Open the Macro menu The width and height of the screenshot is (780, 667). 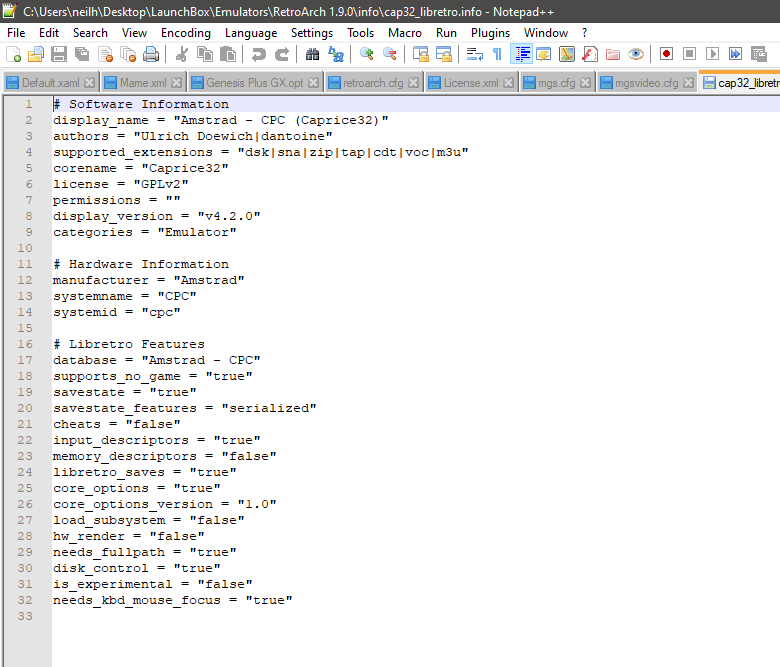[x=405, y=33]
